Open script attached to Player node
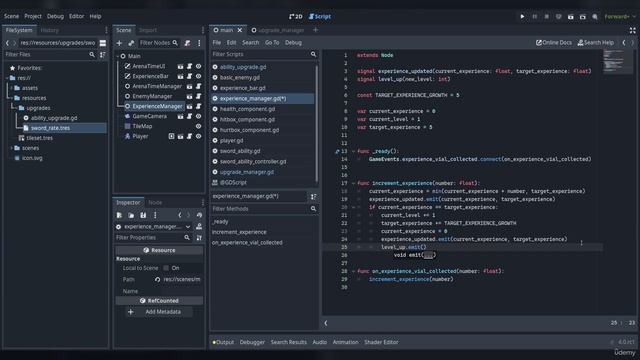The image size is (640, 360). pos(189,136)
